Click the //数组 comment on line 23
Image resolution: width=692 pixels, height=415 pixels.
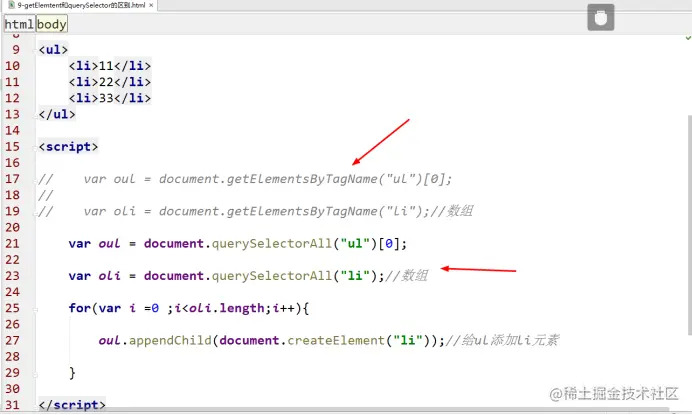406,276
